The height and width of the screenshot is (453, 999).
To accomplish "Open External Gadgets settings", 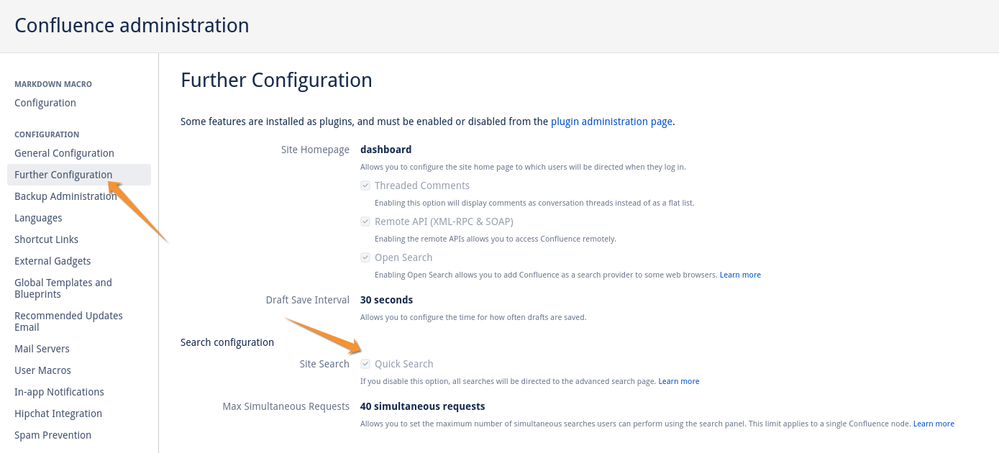I will pos(52,261).
